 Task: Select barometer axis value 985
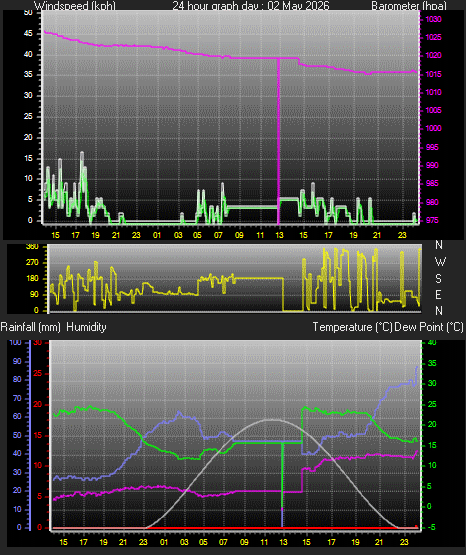pos(432,183)
